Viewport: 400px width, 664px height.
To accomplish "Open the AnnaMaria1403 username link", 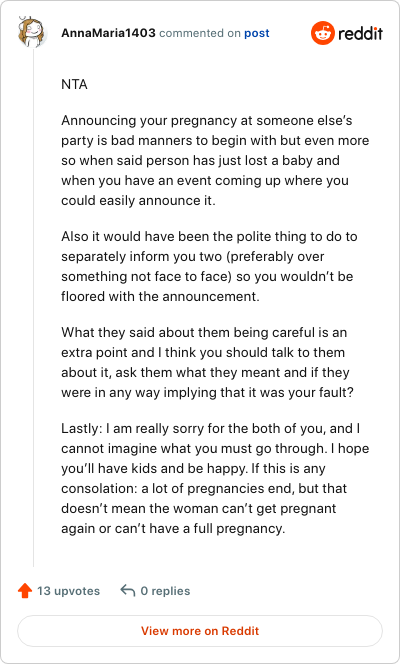I will click(x=108, y=33).
